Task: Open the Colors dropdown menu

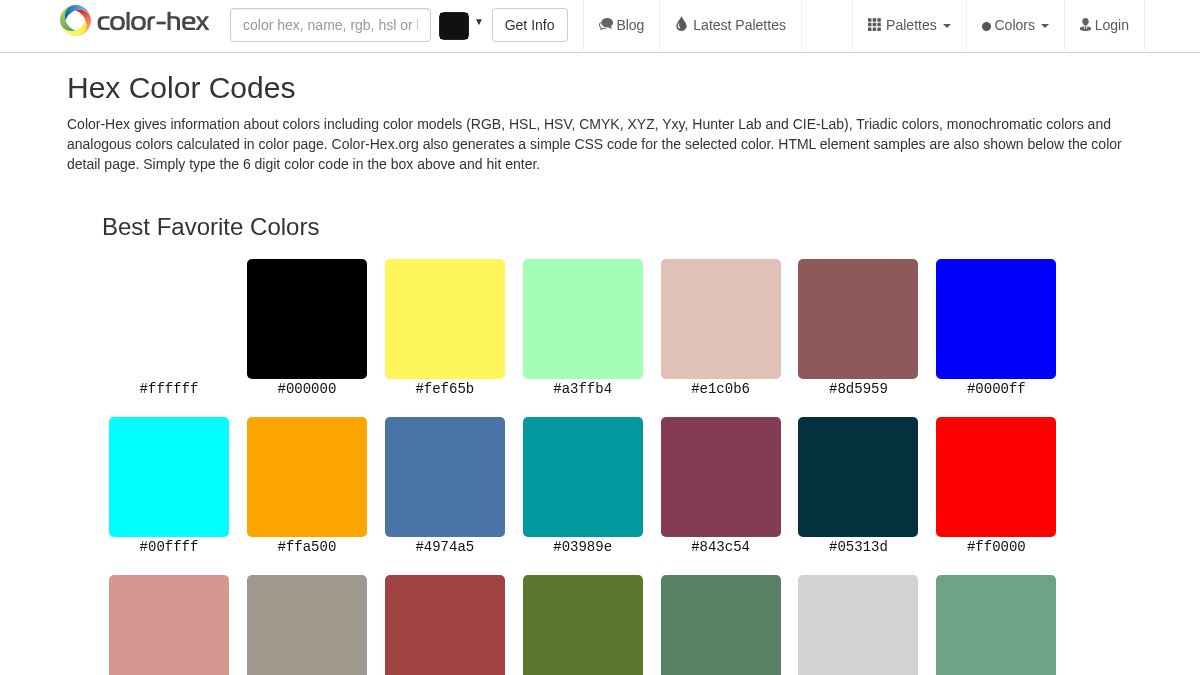Action: click(1015, 25)
